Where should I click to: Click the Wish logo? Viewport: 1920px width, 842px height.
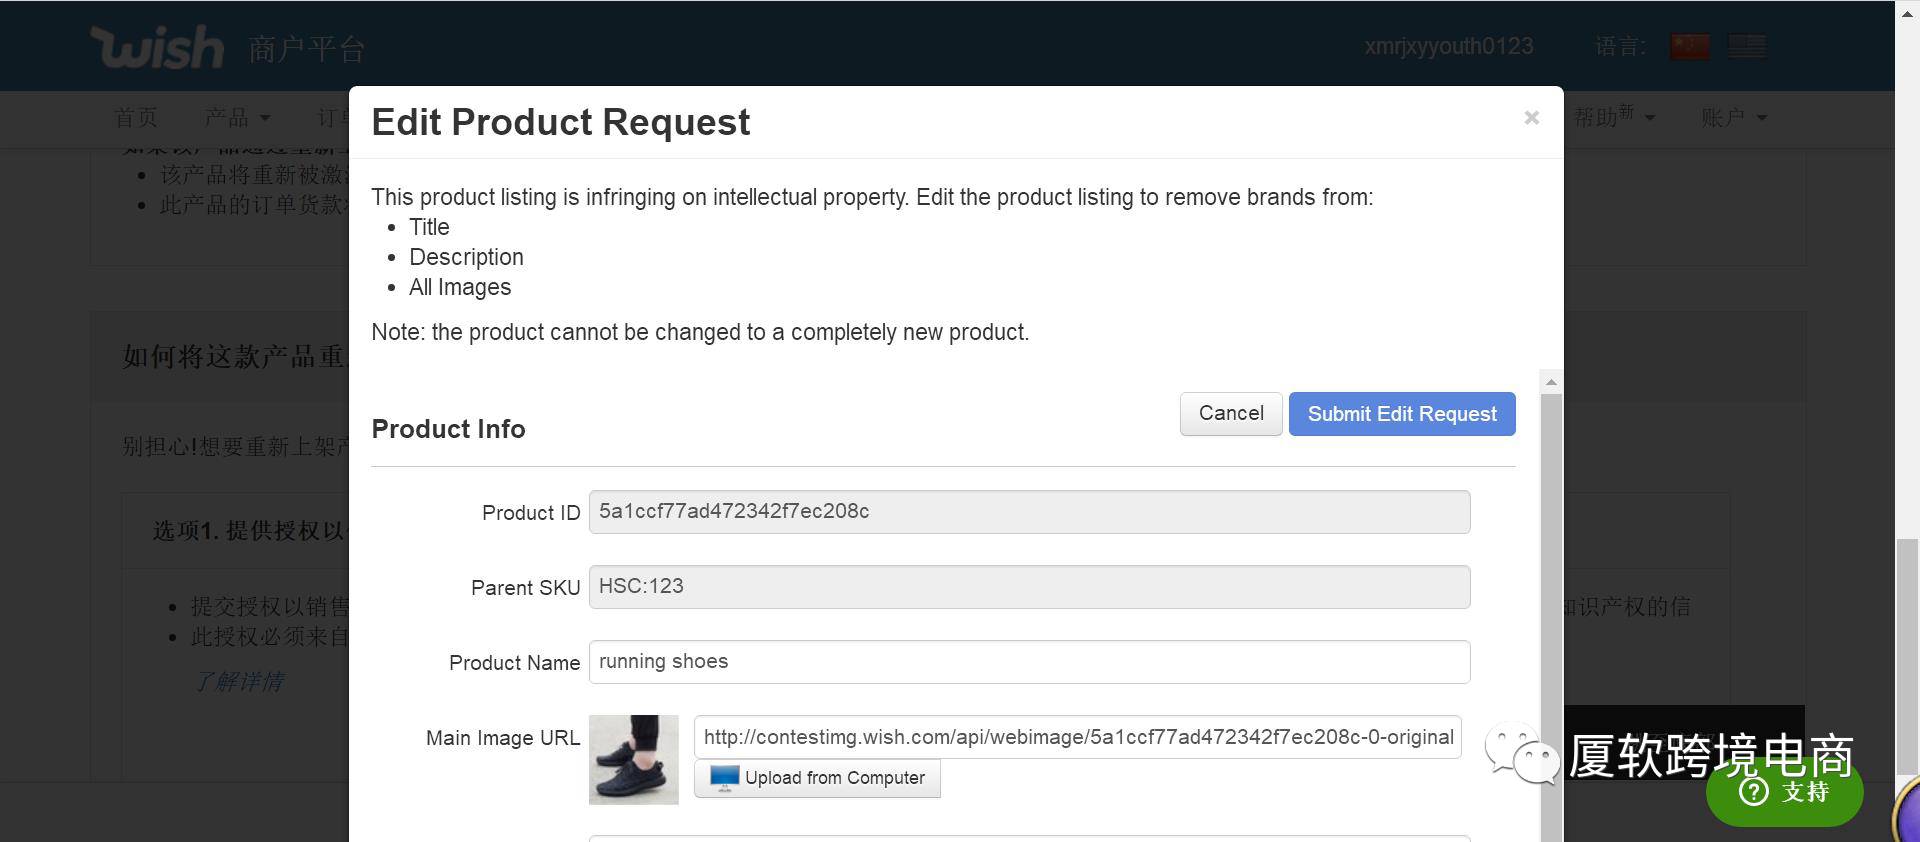(x=157, y=47)
